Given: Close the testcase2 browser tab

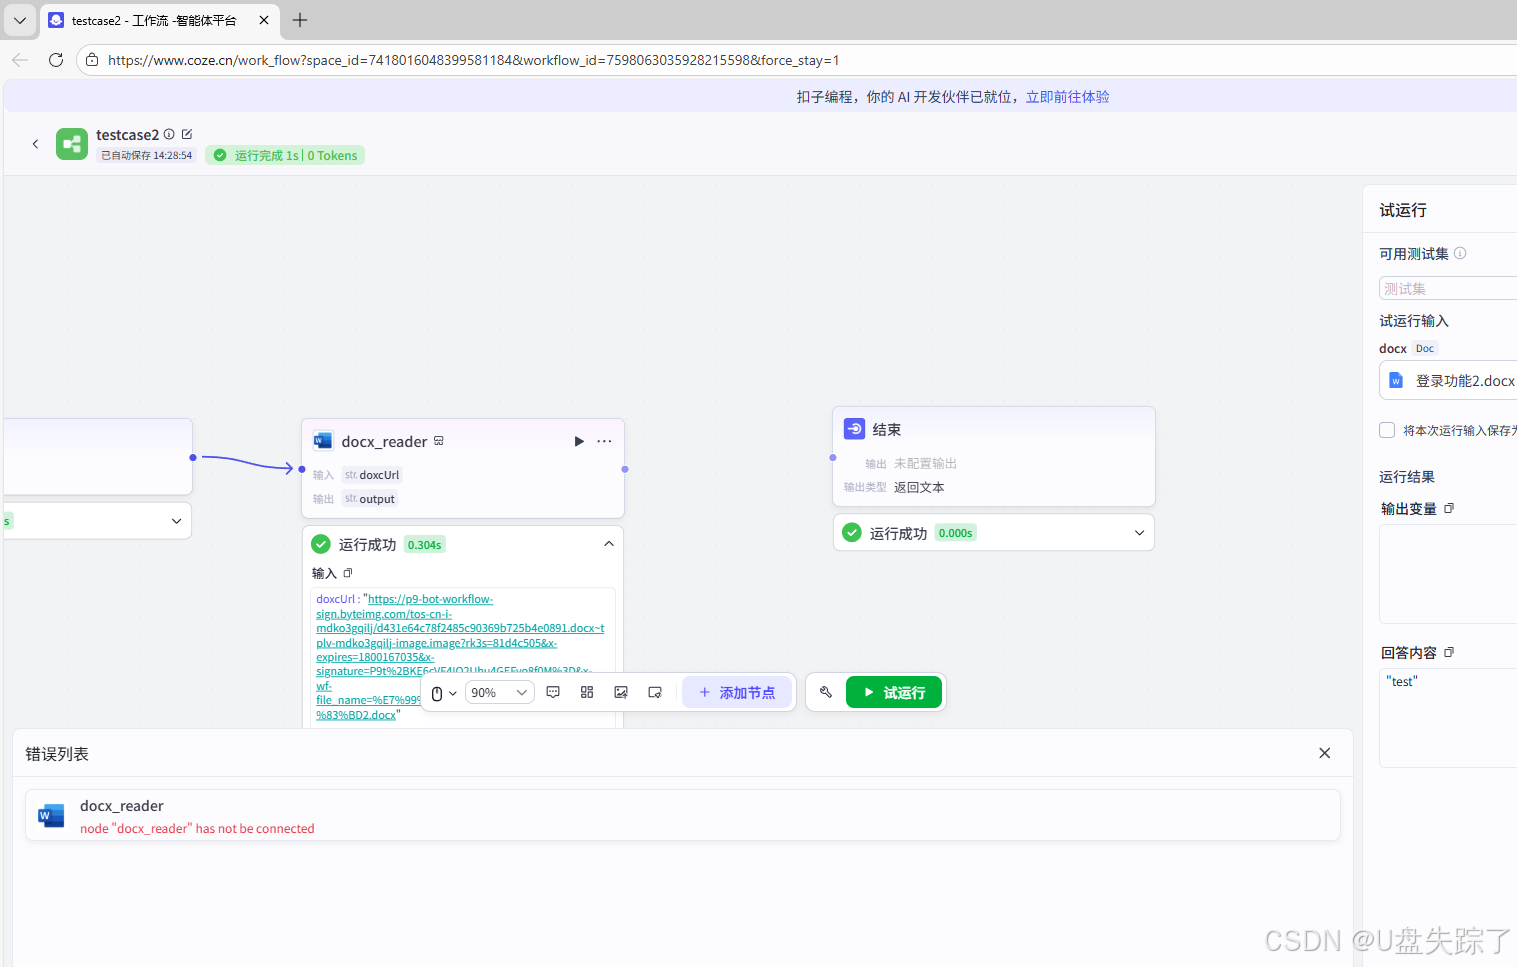Looking at the screenshot, I should click(264, 20).
